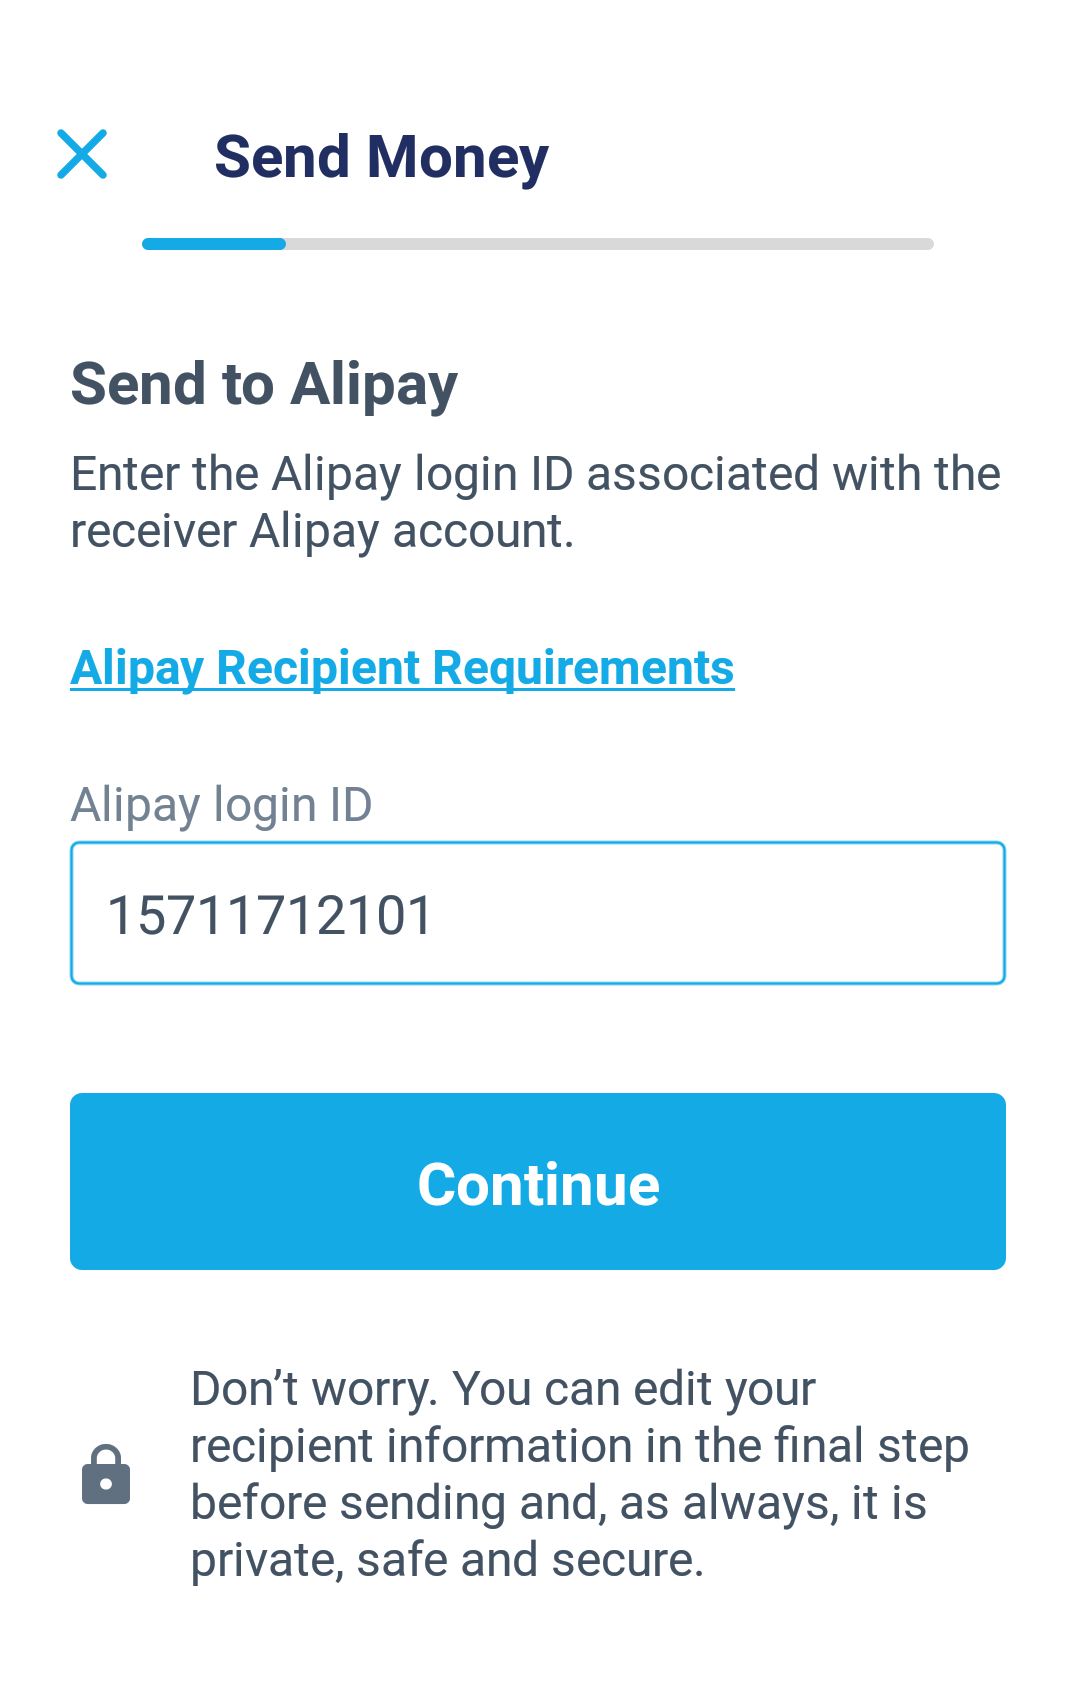Click the Alipay login ID field label

(x=221, y=805)
